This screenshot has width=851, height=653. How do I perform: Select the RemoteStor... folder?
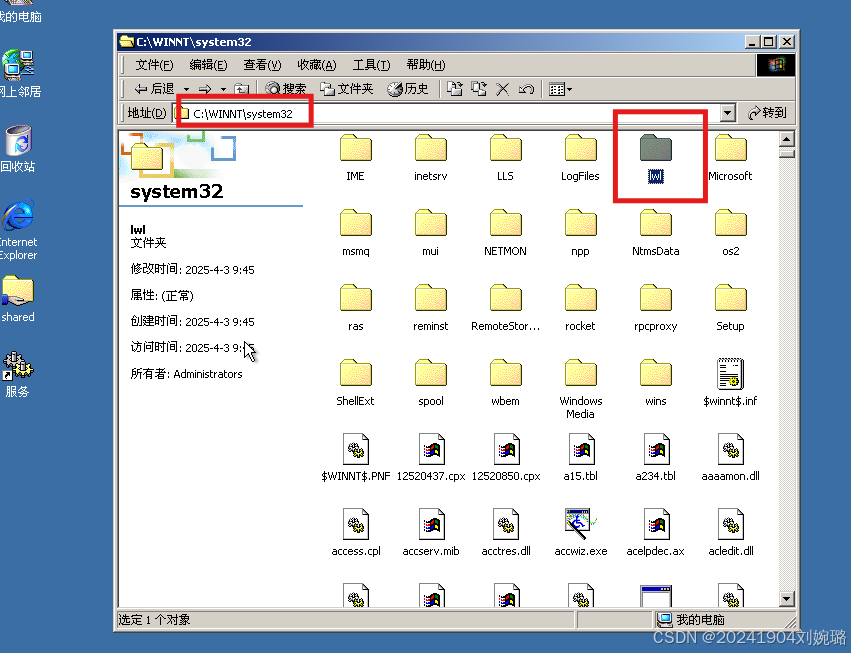click(505, 307)
